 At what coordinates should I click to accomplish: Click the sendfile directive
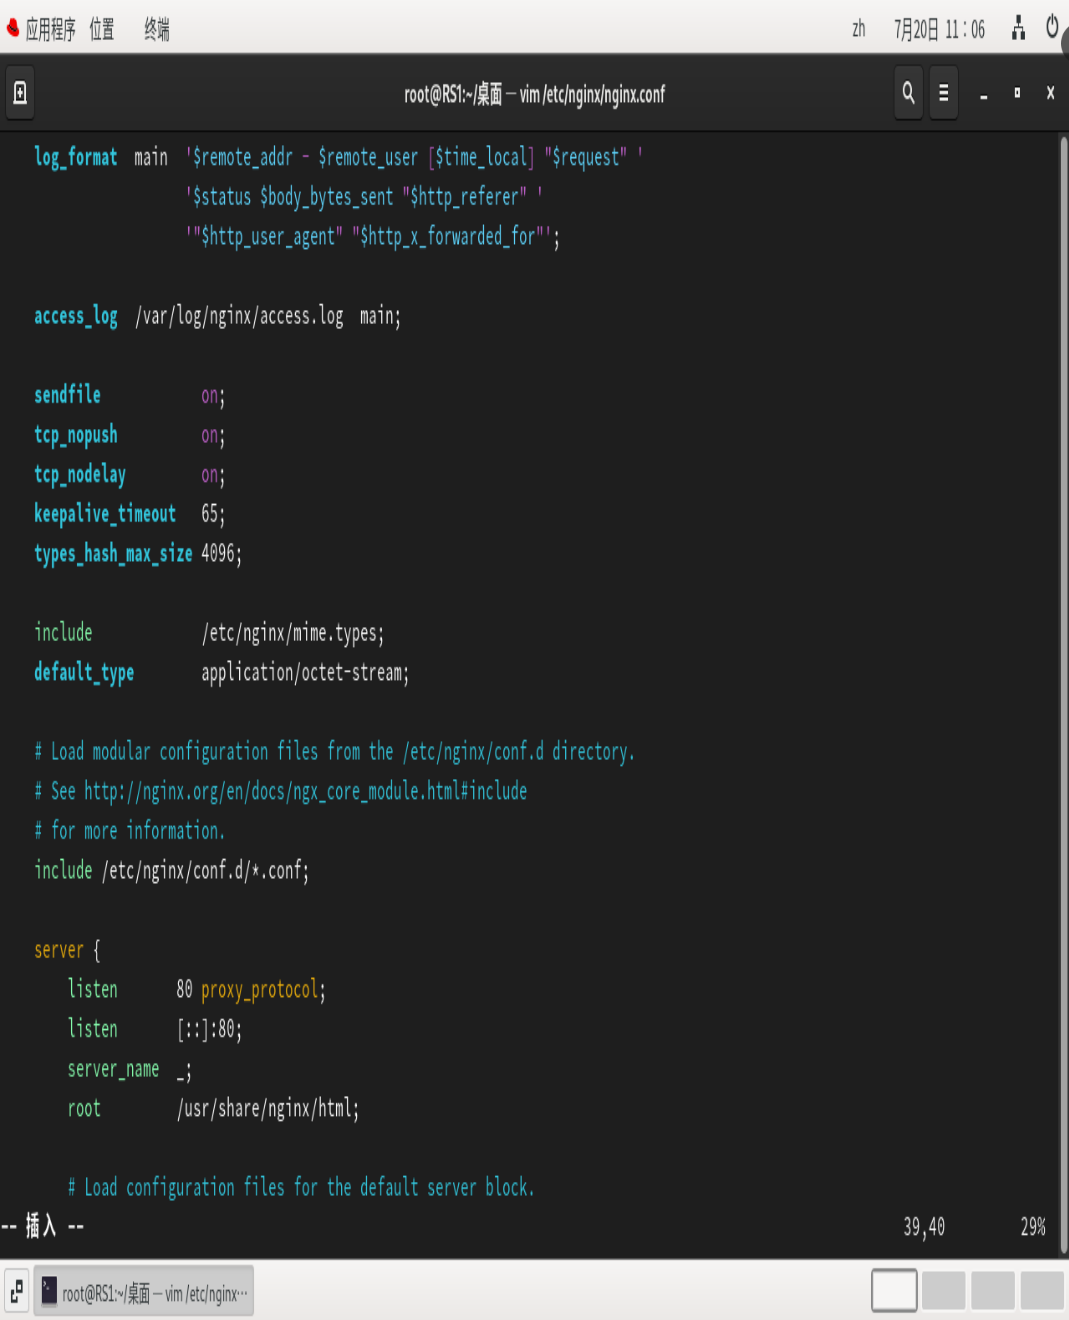67,395
